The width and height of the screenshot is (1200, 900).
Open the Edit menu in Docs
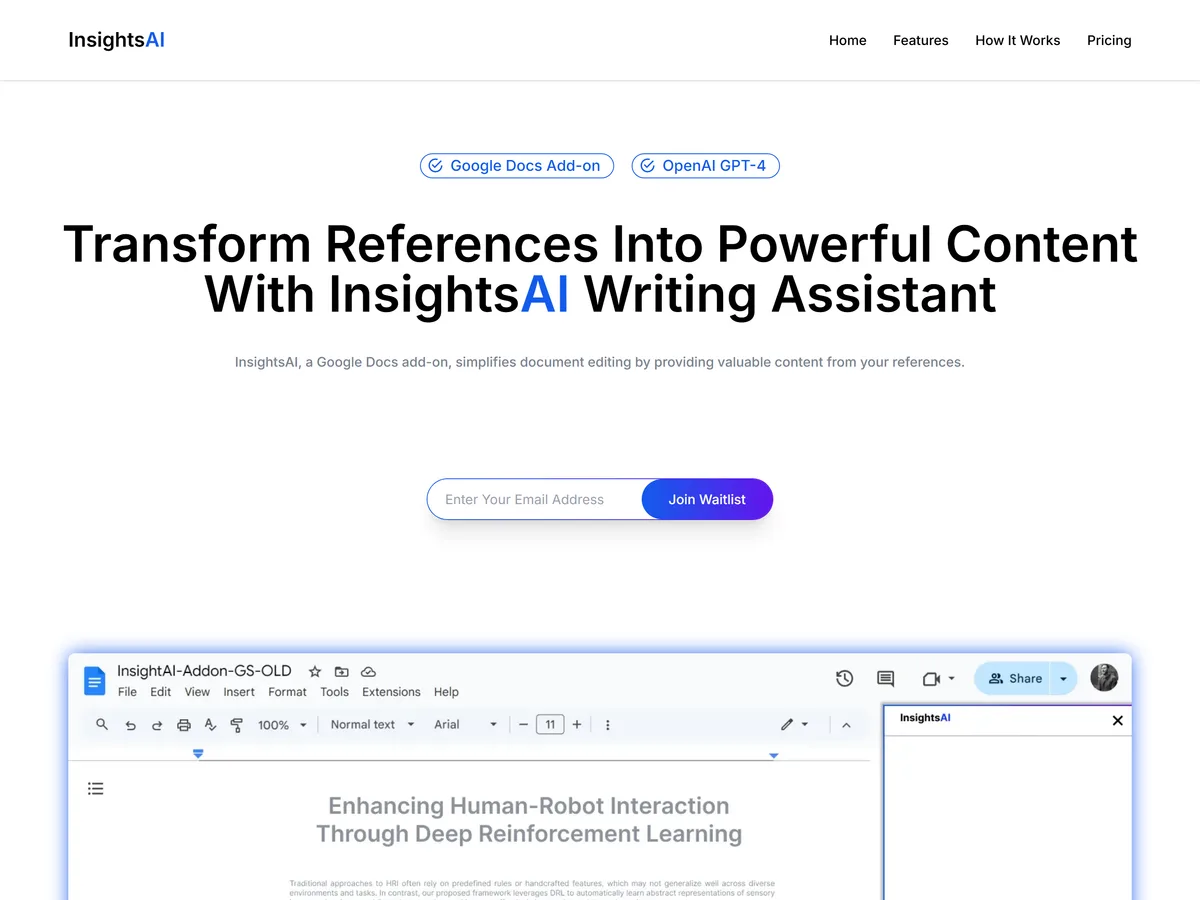[161, 692]
